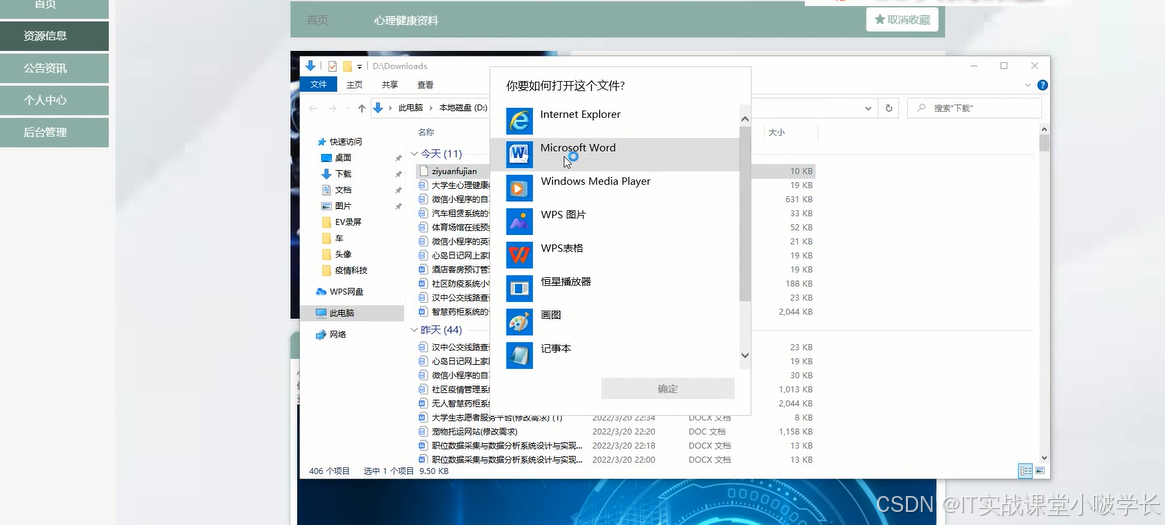The height and width of the screenshot is (525, 1165).
Task: Click the back navigation arrow in Explorer
Action: 313,108
